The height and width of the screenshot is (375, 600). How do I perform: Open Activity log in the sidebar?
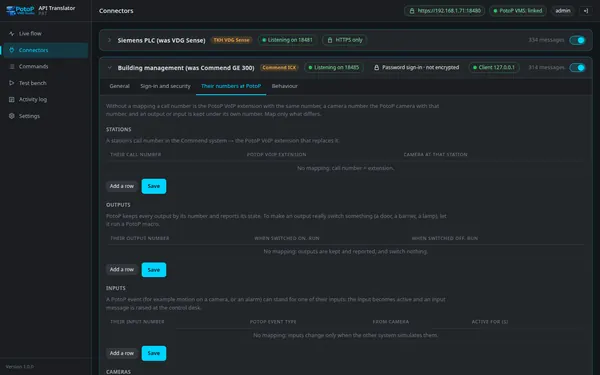click(x=45, y=99)
